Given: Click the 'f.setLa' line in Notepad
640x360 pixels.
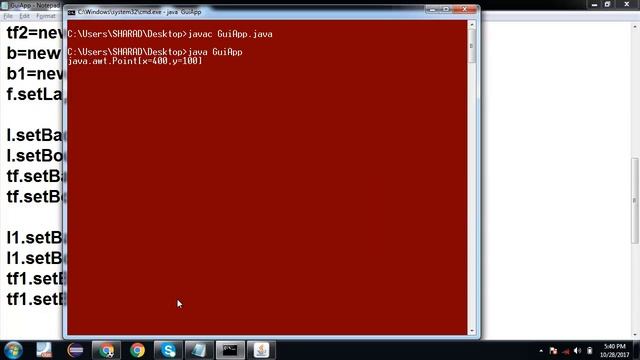Looking at the screenshot, I should point(35,94).
